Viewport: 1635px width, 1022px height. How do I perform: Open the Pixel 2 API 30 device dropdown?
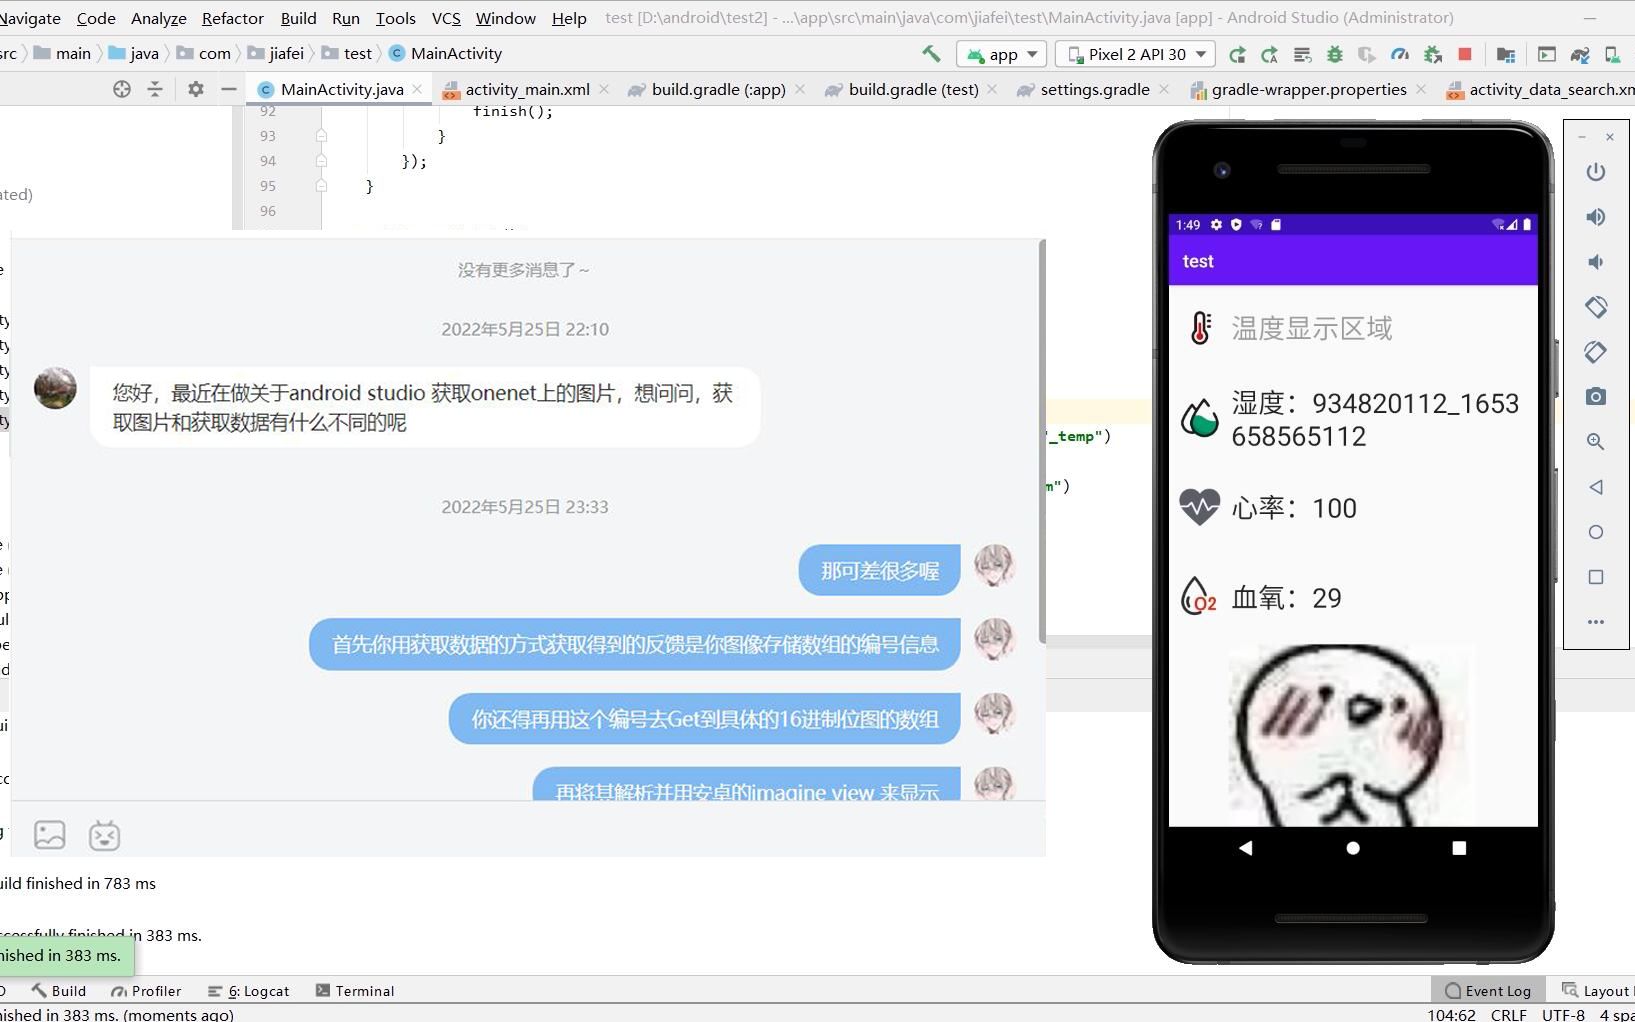click(x=1134, y=54)
